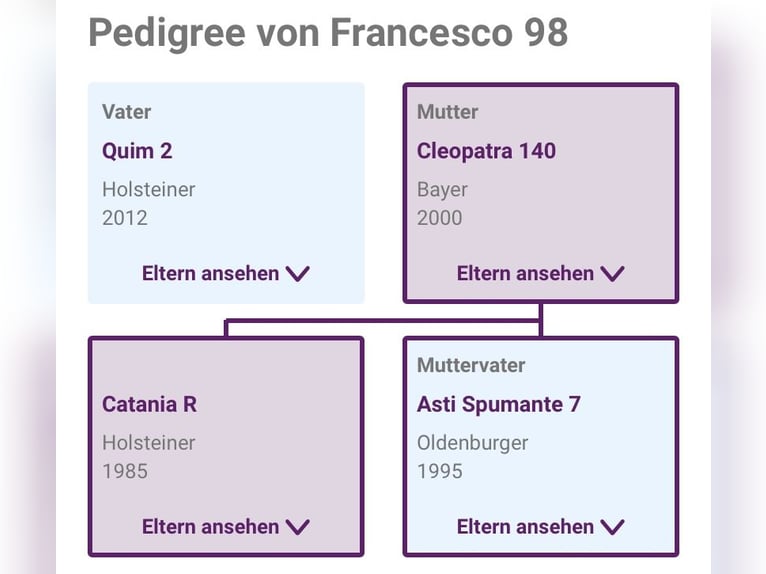Select the Catania R name link
The image size is (766, 574).
coord(149,404)
